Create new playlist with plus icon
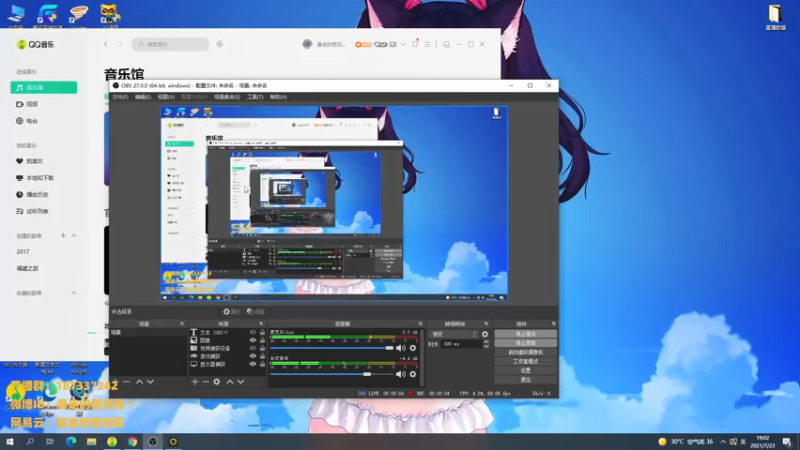800x450 pixels. (63, 236)
